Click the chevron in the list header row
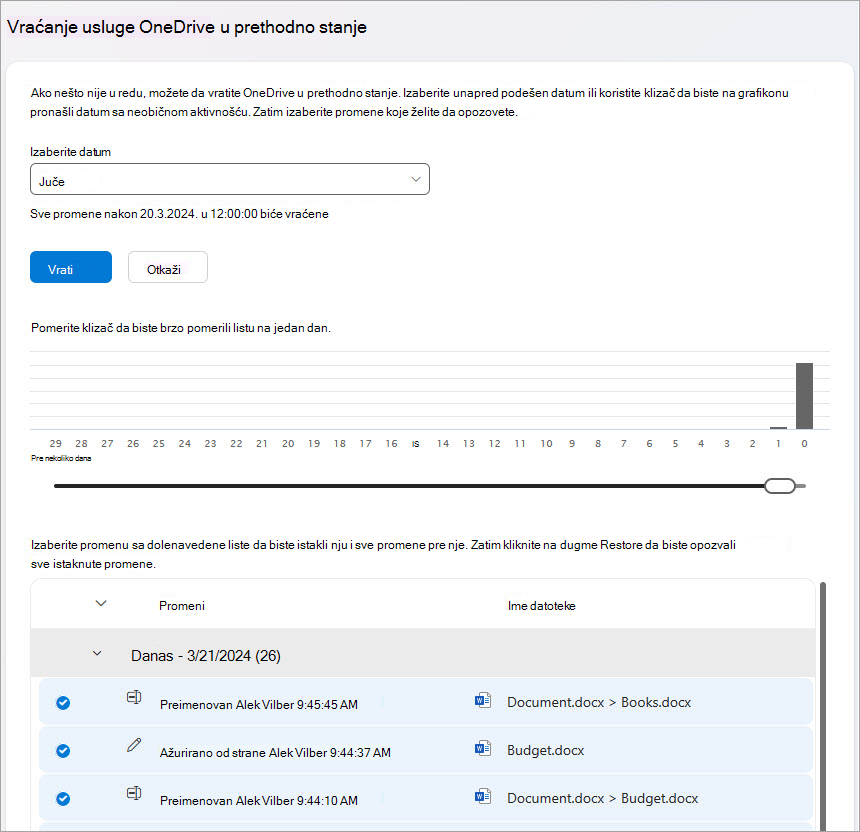The width and height of the screenshot is (860, 832). (101, 603)
